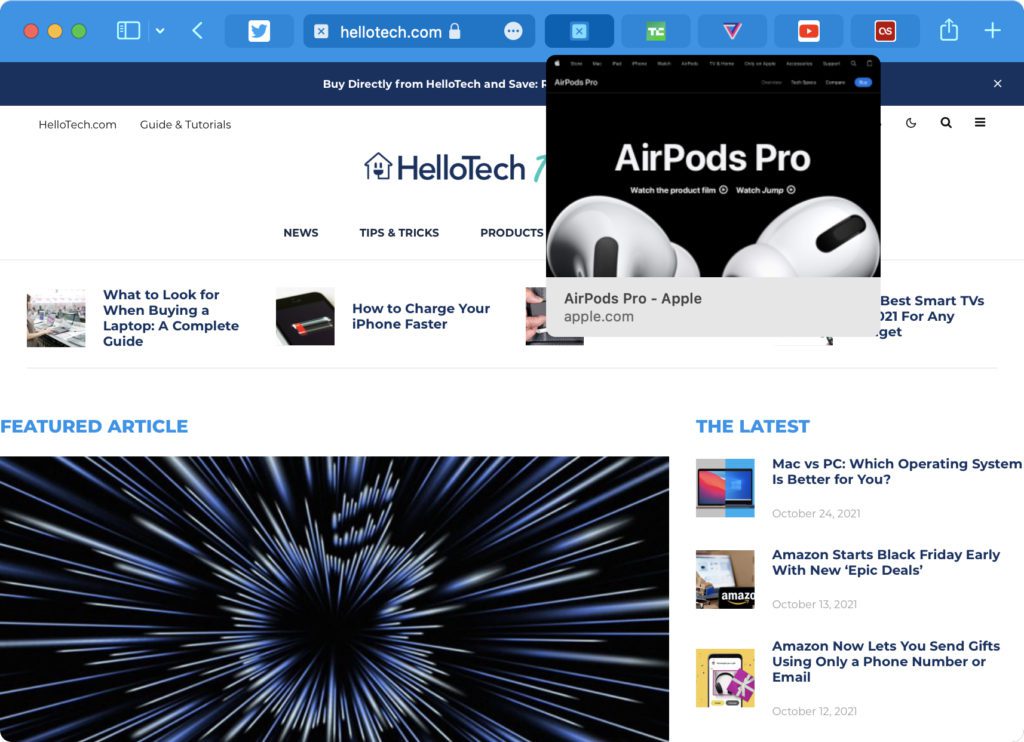Click the Amazon box thumbnail
This screenshot has height=742, width=1024.
[725, 579]
